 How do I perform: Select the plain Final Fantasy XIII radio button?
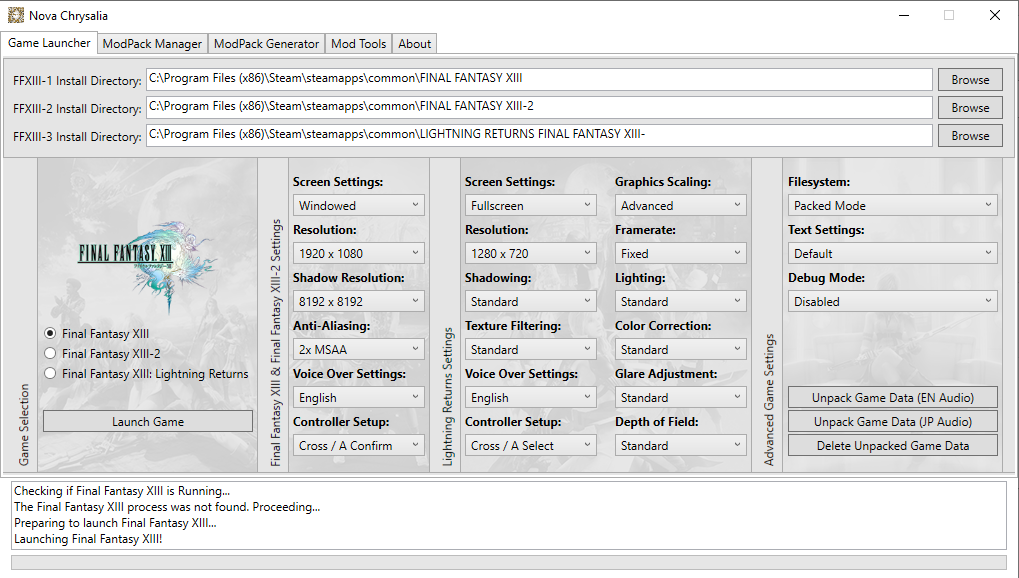click(x=50, y=334)
